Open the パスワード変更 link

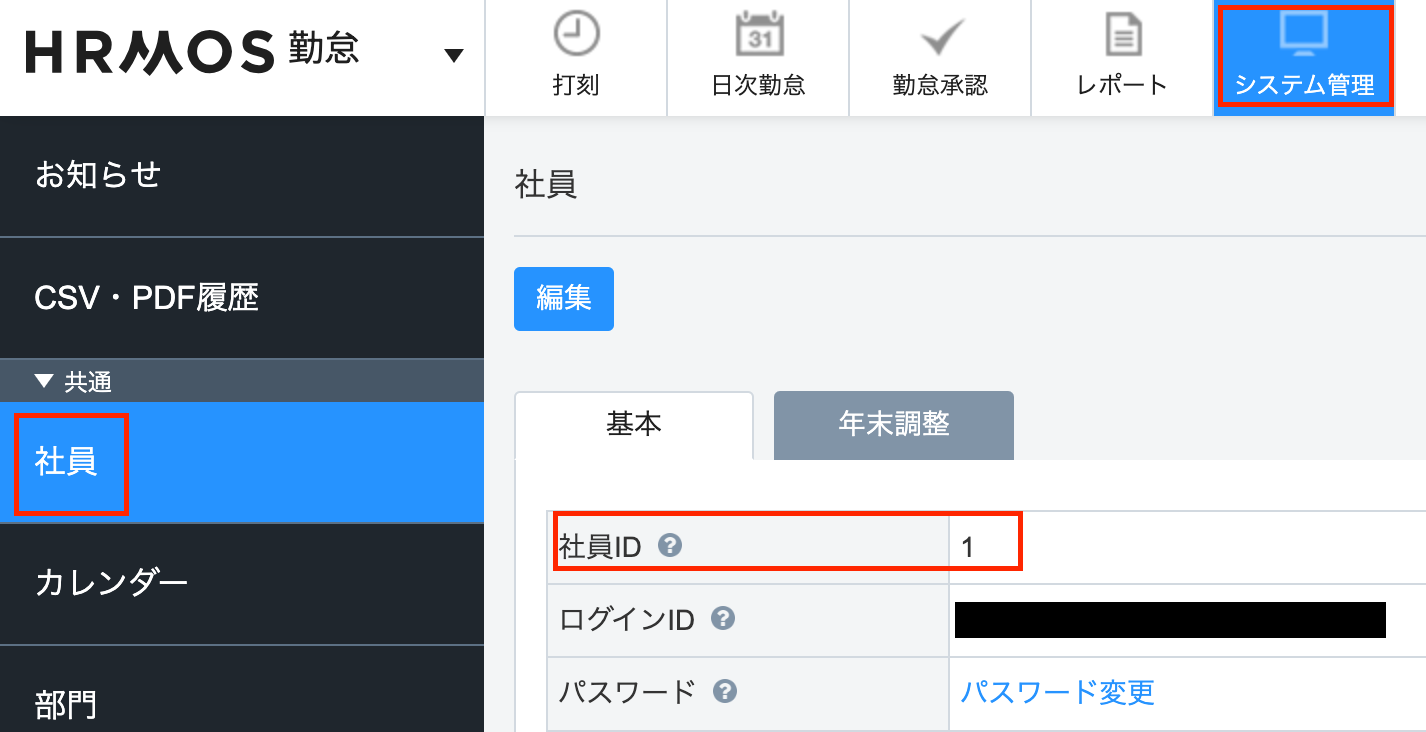[1057, 691]
